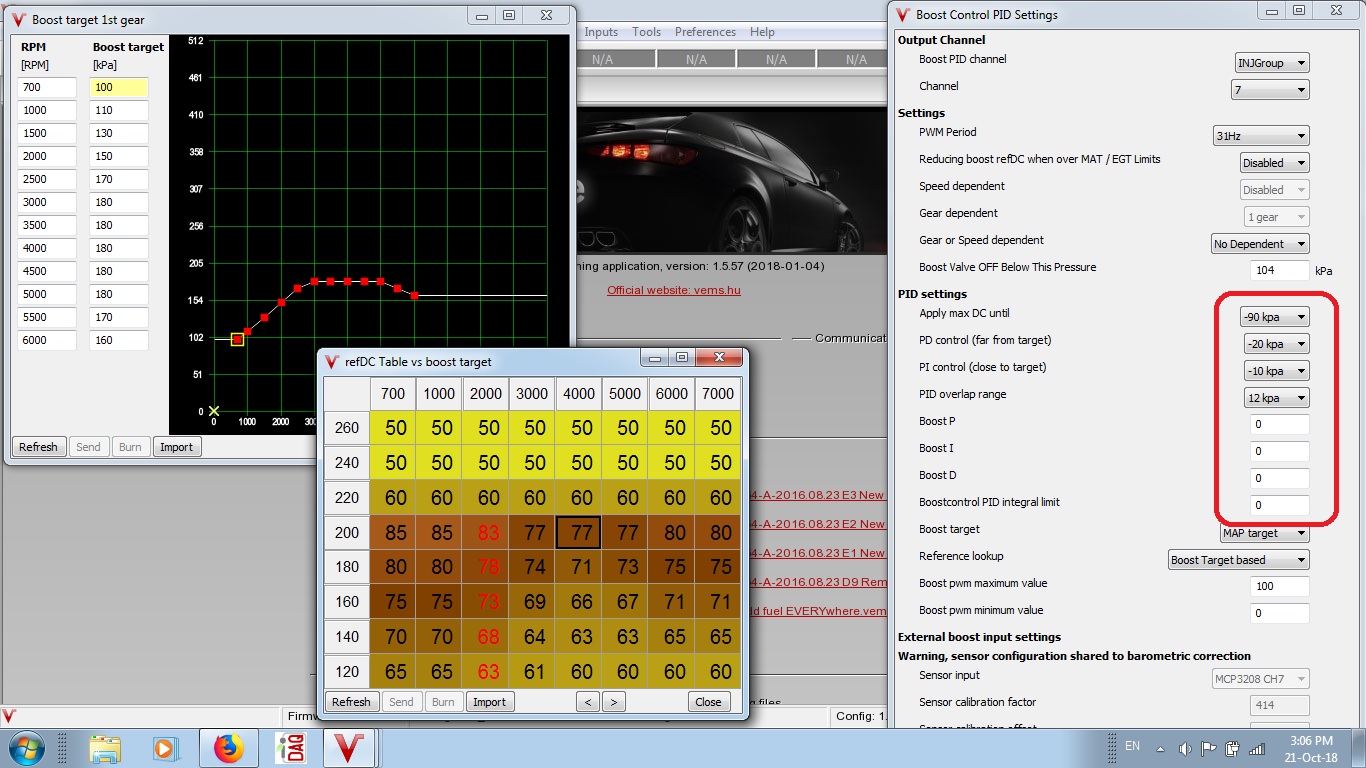Expand the Boost PID channel dropdown
Image resolution: width=1366 pixels, height=768 pixels.
click(1272, 63)
